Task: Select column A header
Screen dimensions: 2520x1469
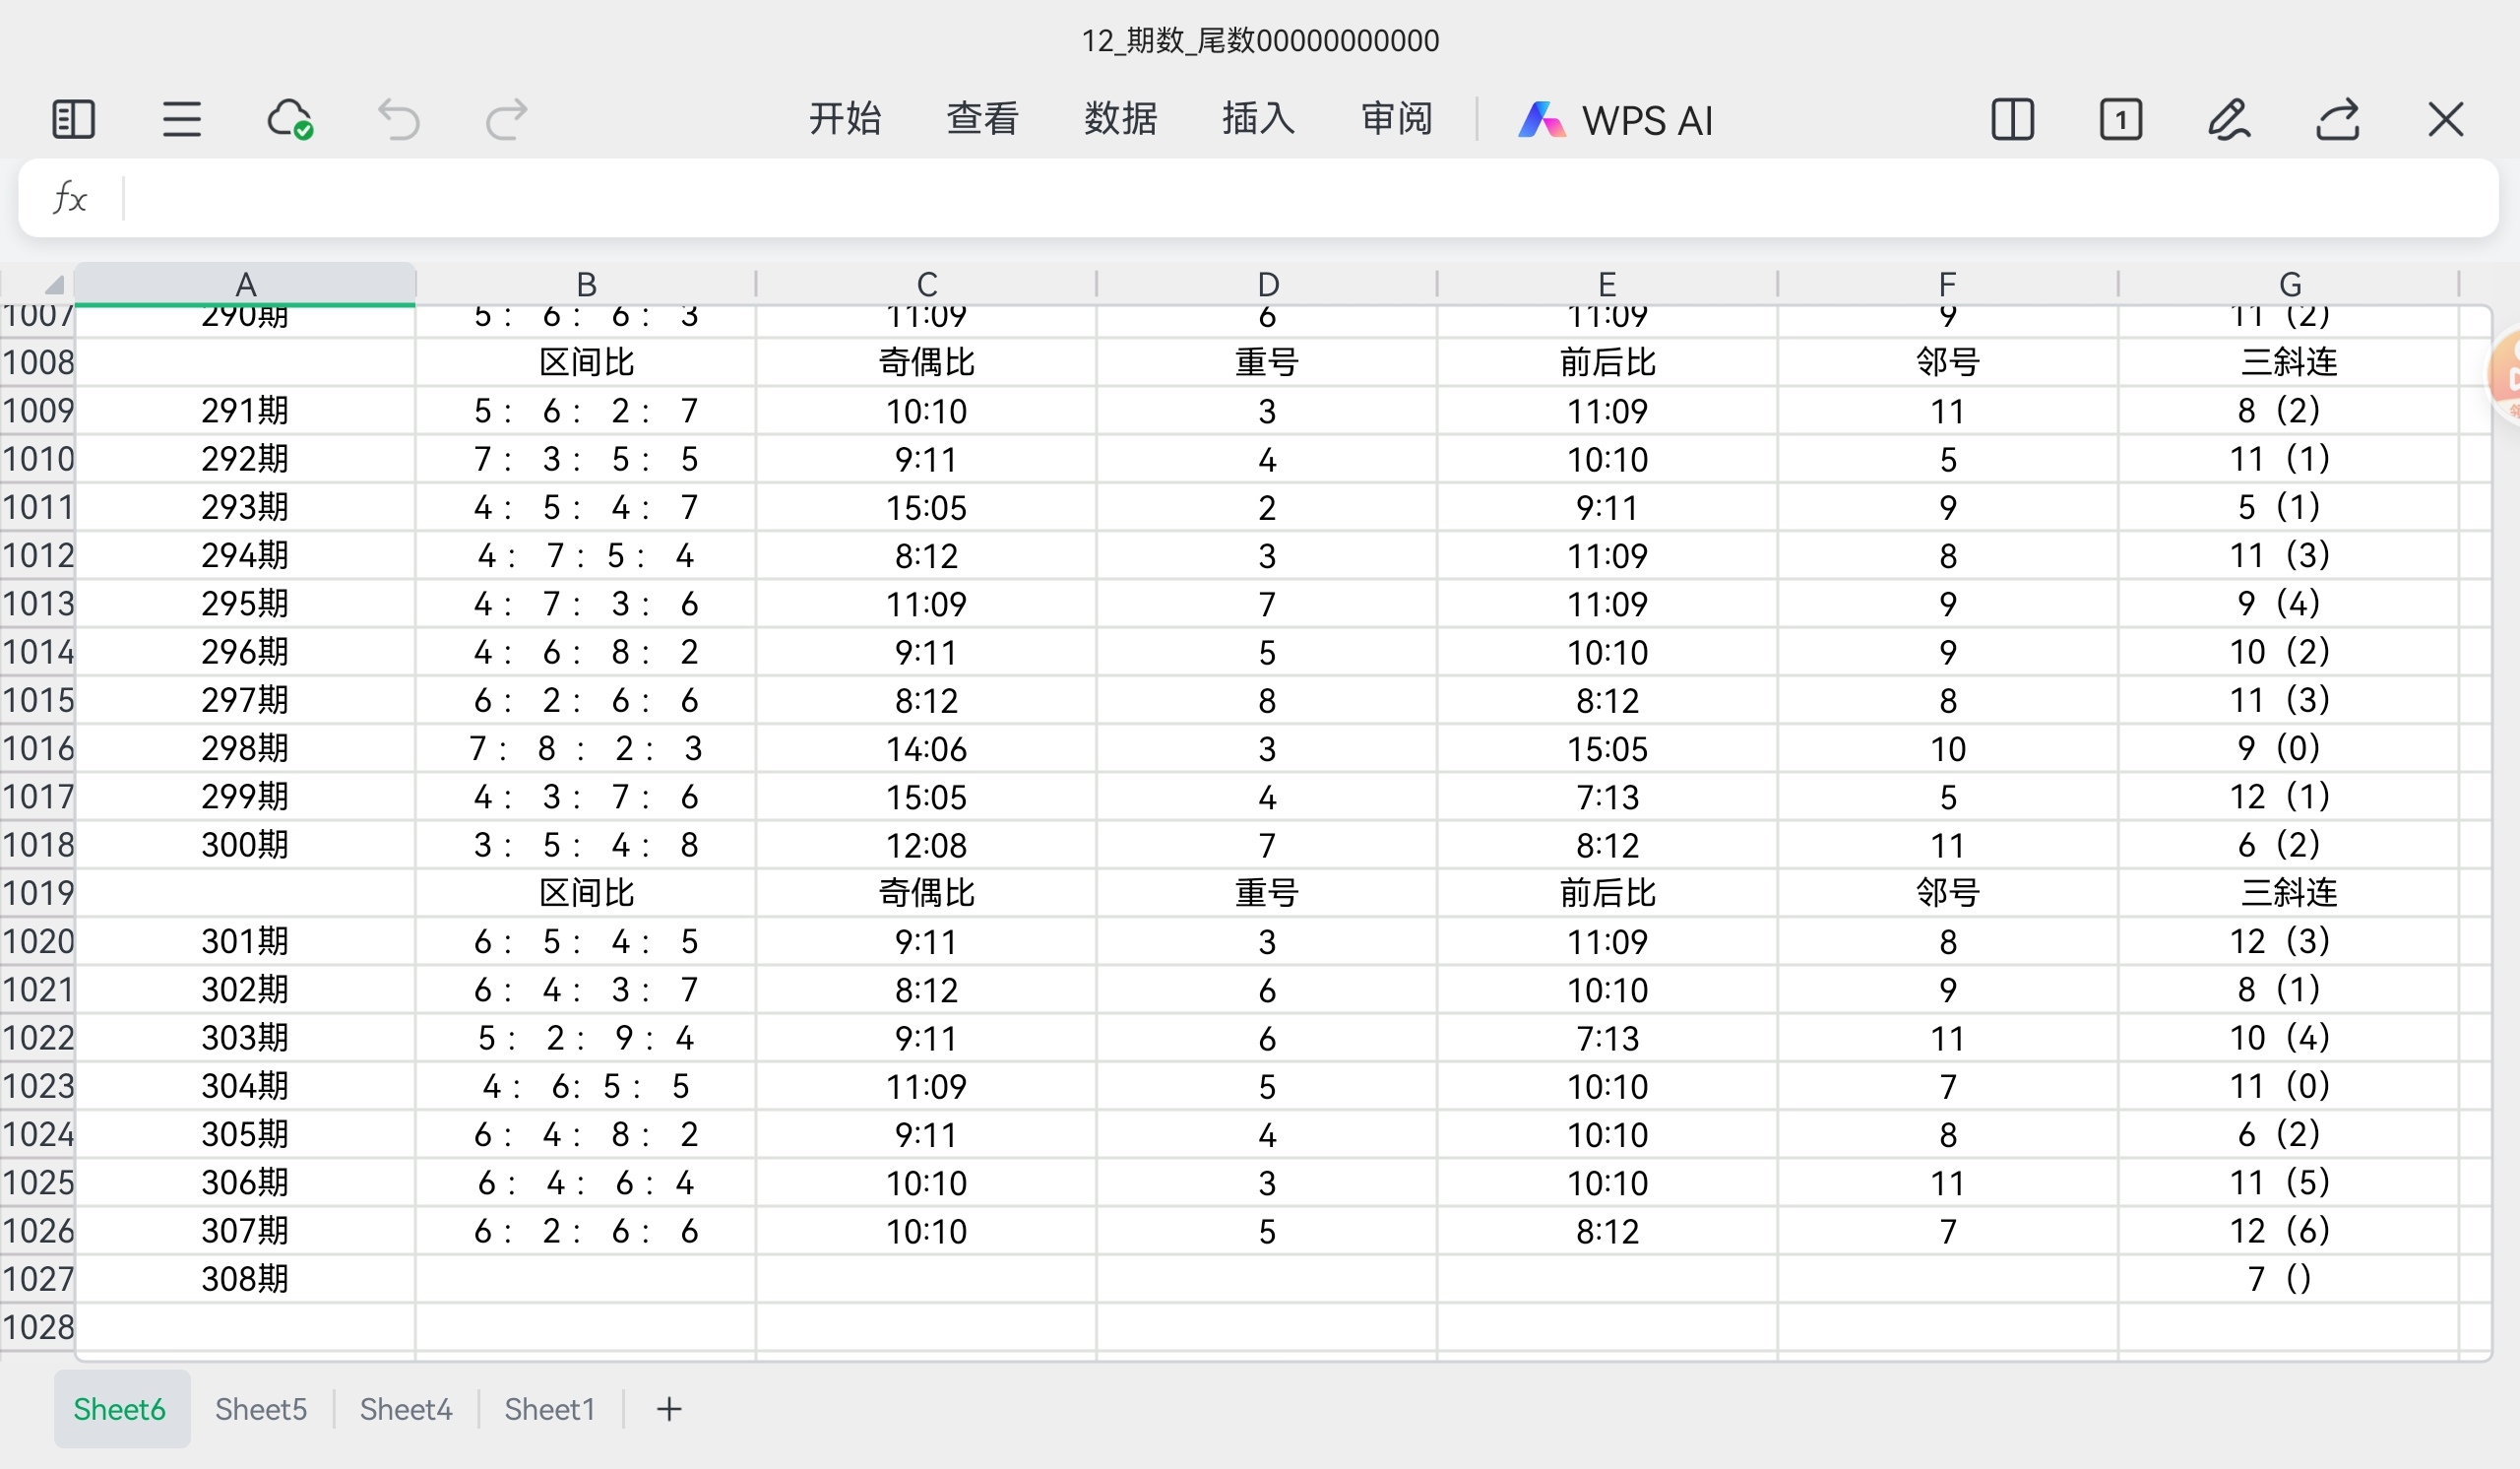Action: (245, 284)
